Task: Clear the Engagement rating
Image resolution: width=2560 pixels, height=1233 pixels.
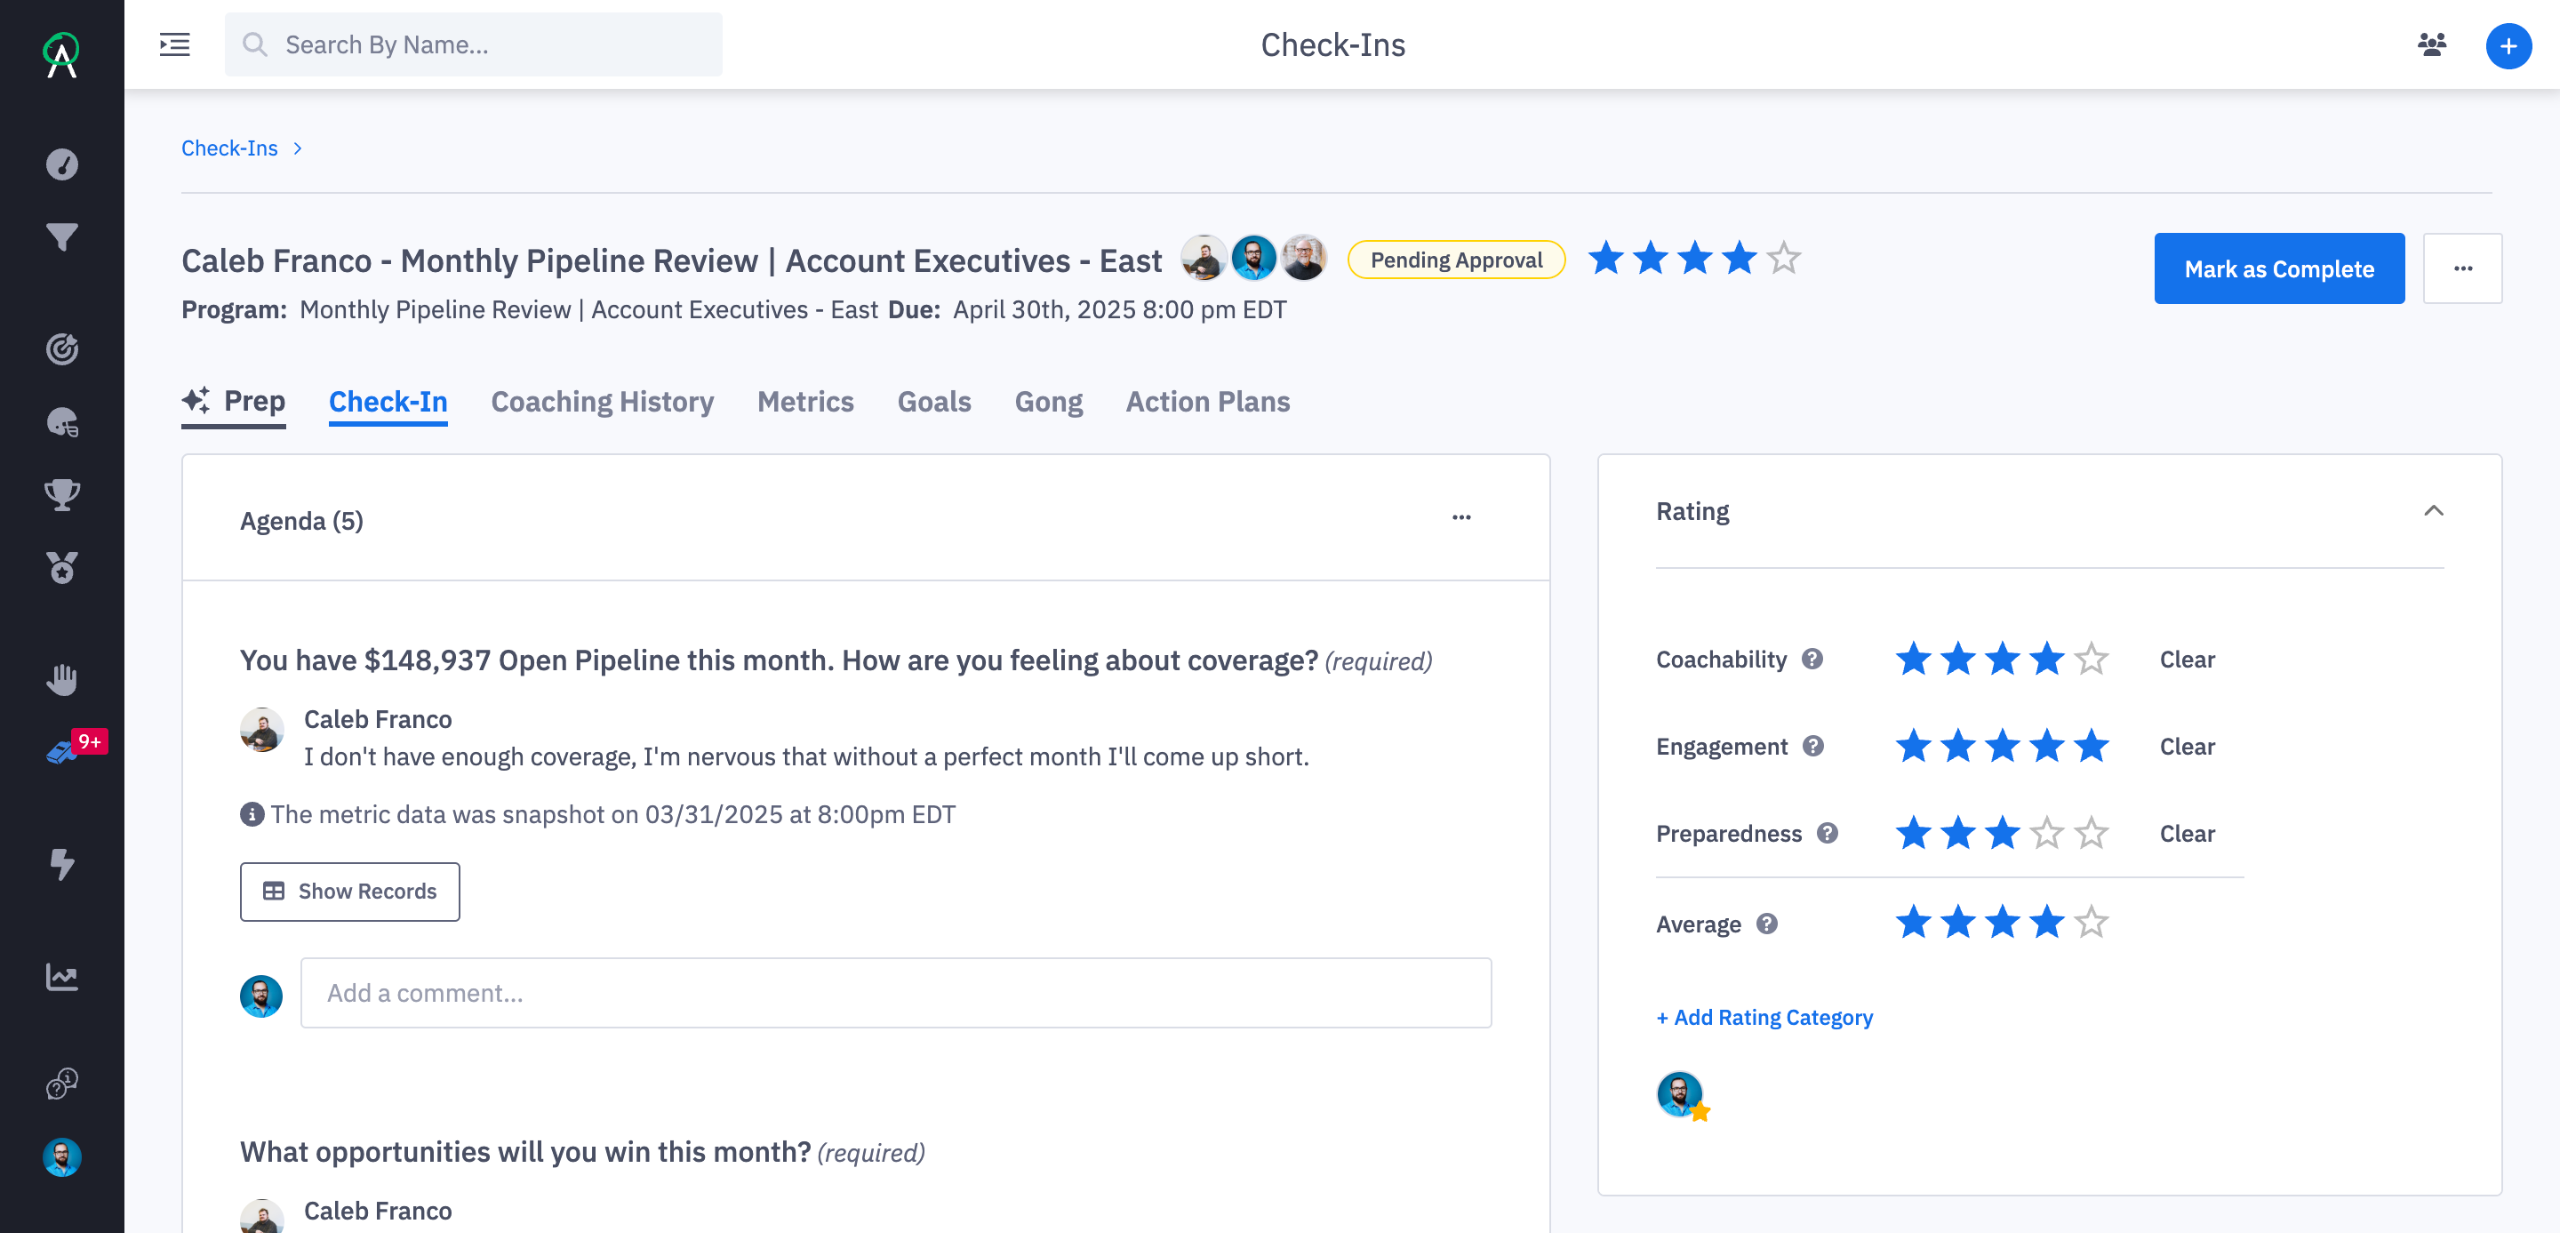Action: point(2186,747)
